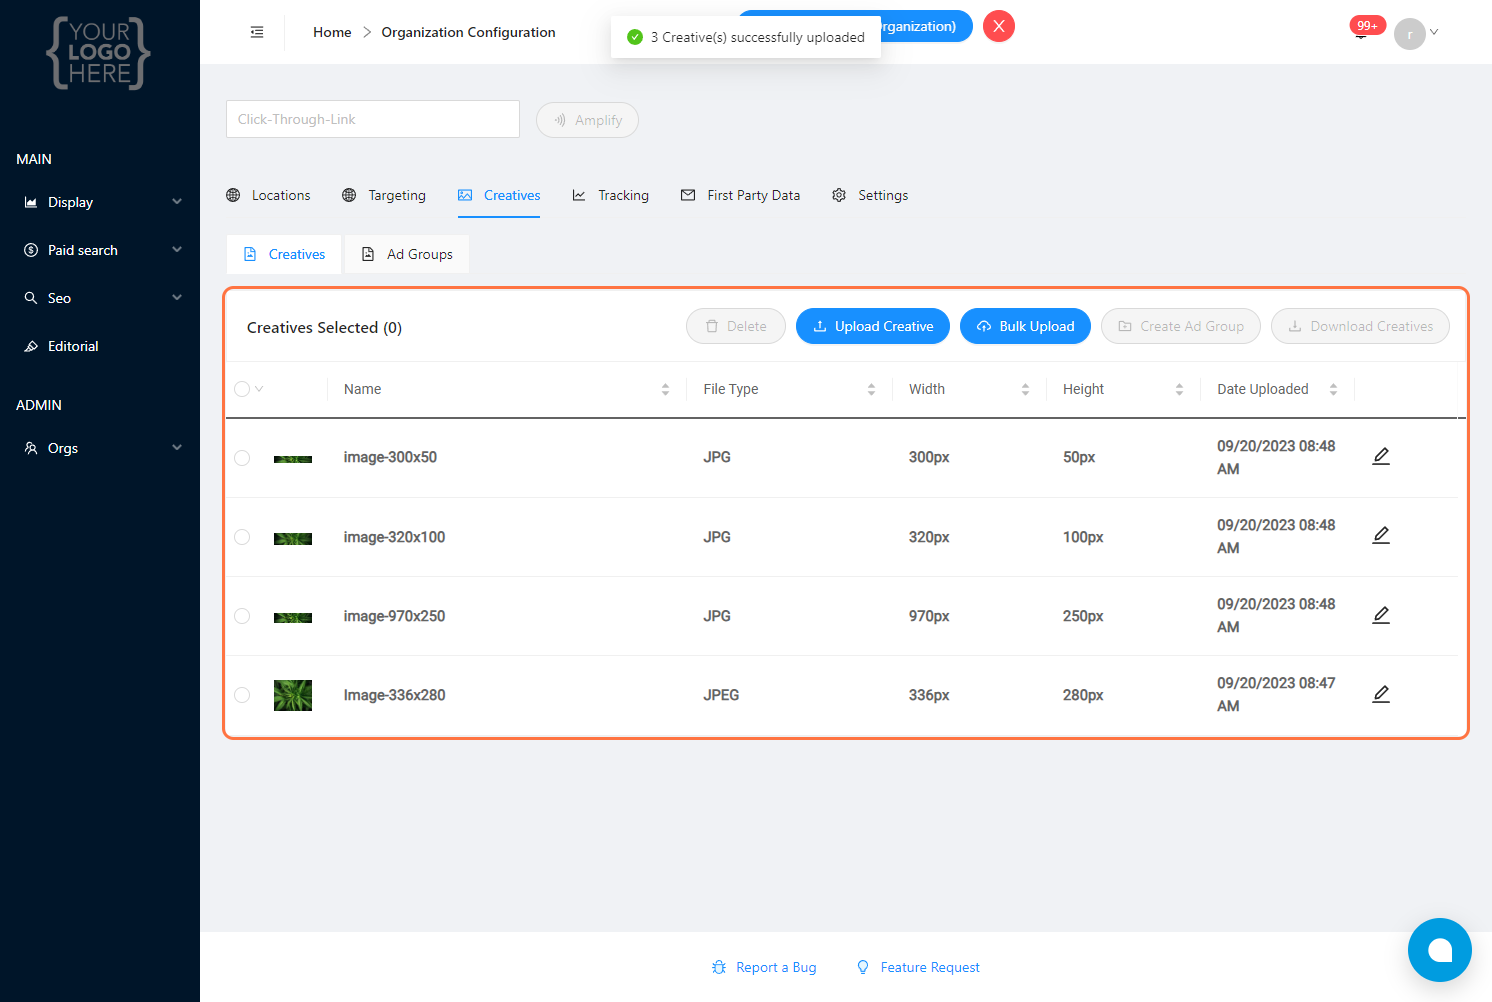
Task: Sort the table by Name column
Action: tap(665, 389)
